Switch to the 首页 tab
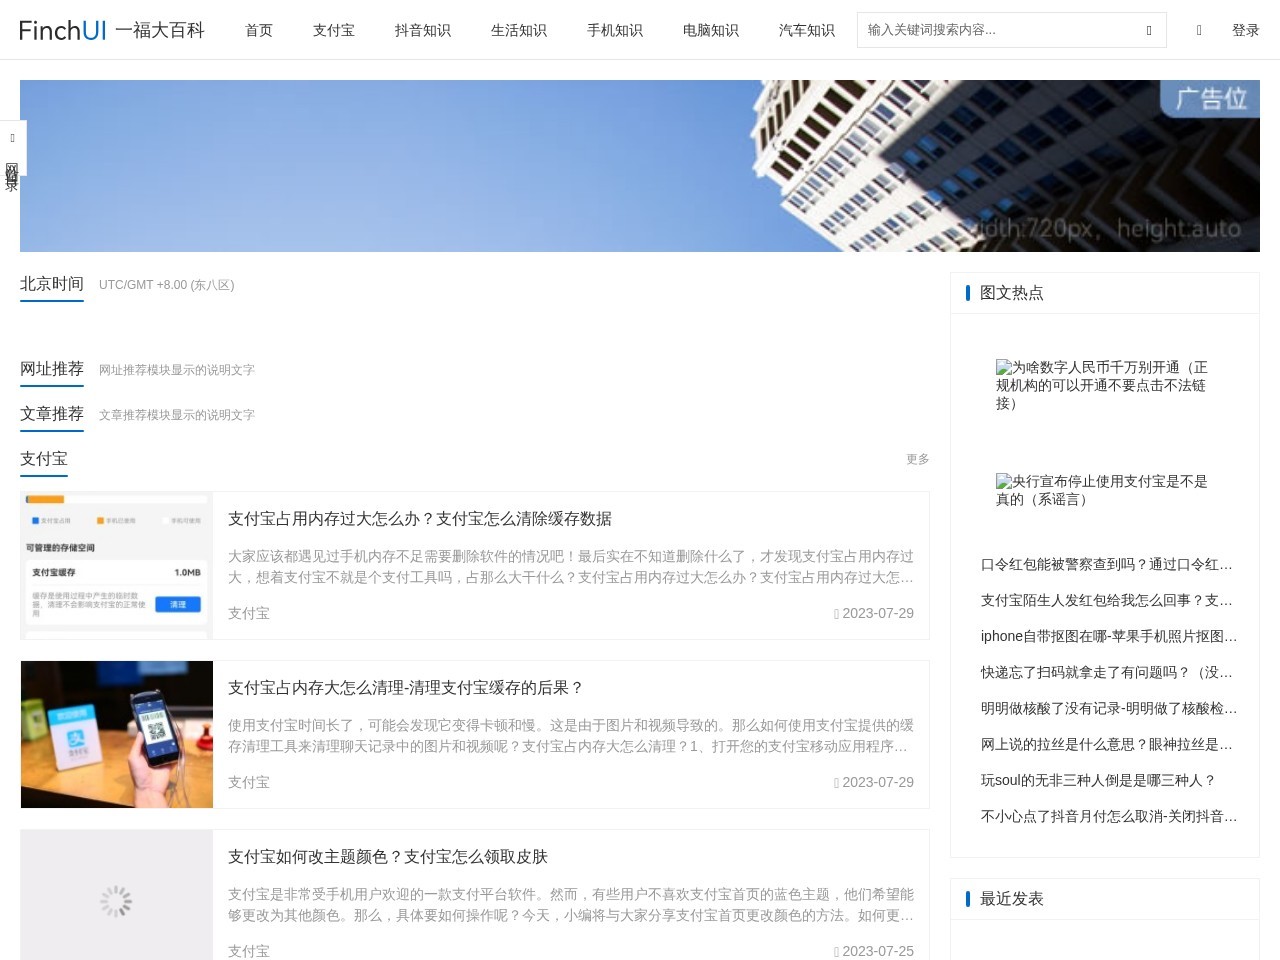Viewport: 1280px width, 960px height. pyautogui.click(x=258, y=30)
